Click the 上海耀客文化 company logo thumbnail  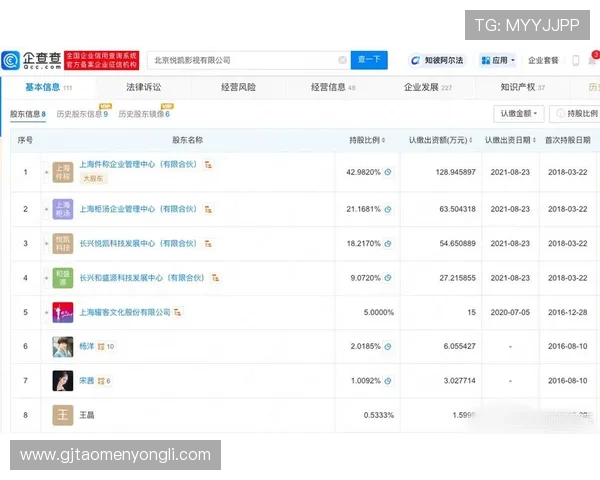[x=63, y=312]
